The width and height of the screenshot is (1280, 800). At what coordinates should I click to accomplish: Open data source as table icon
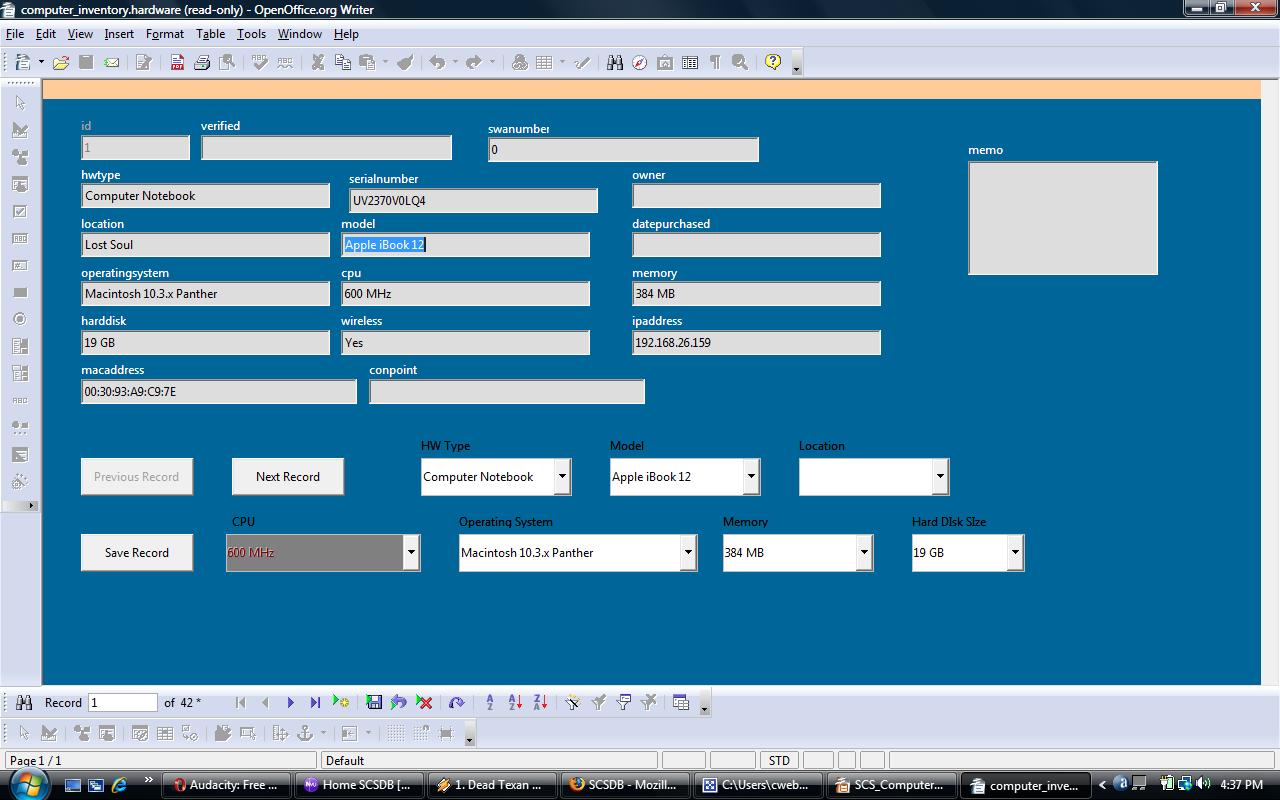click(681, 703)
